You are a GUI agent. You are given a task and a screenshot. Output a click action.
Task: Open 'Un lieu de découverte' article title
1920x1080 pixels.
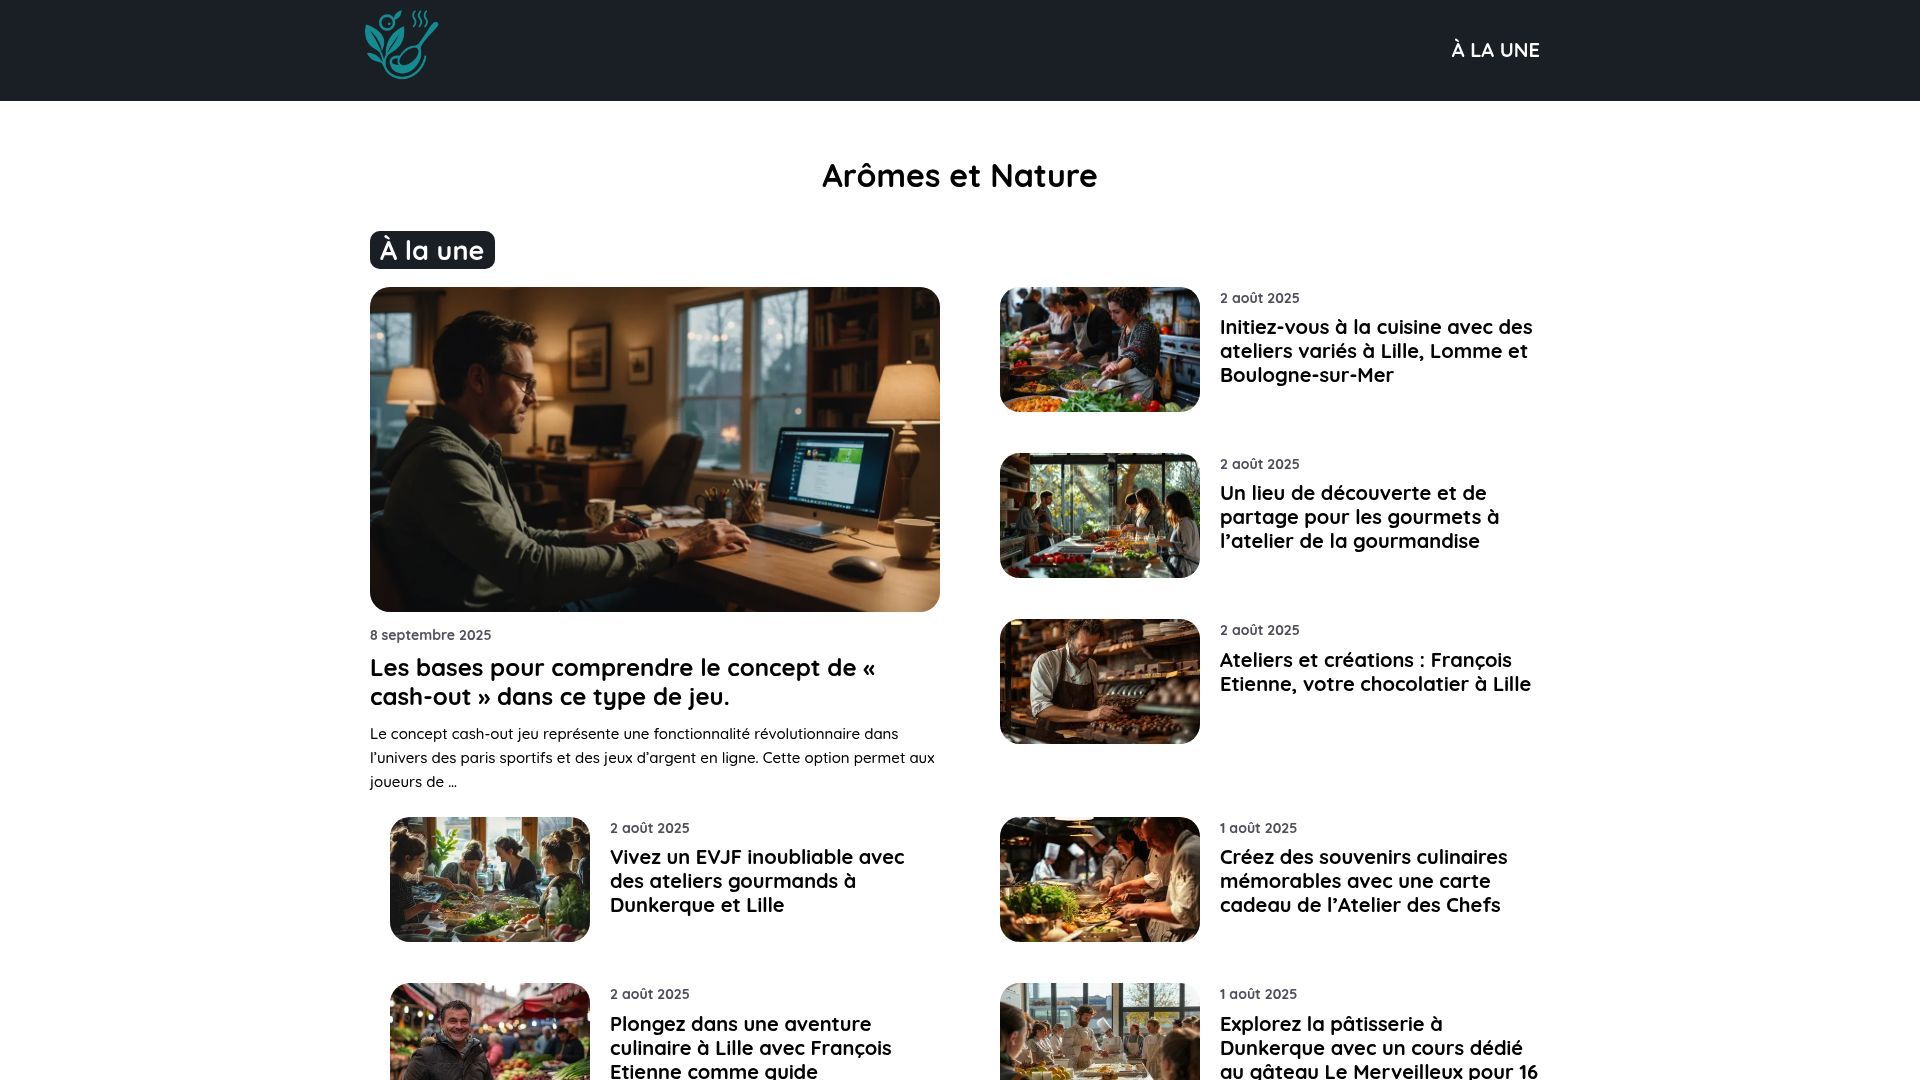tap(1359, 517)
